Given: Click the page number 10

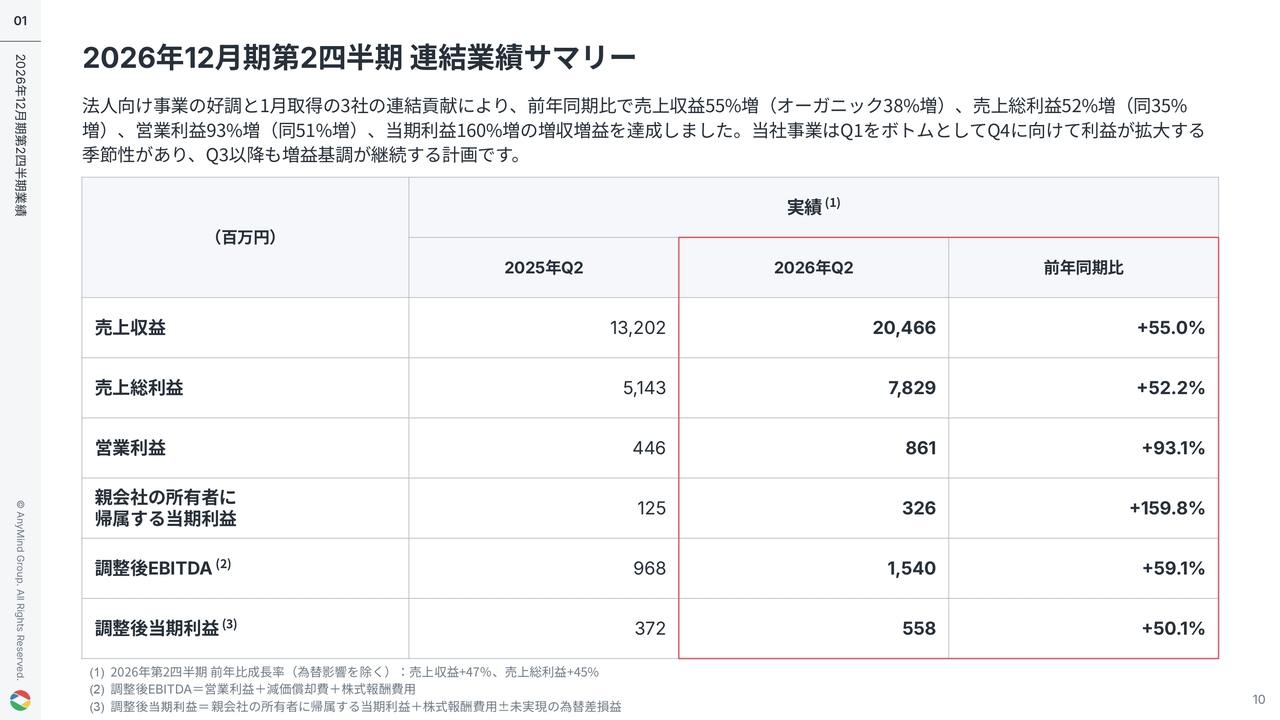Looking at the screenshot, I should click(1259, 699).
